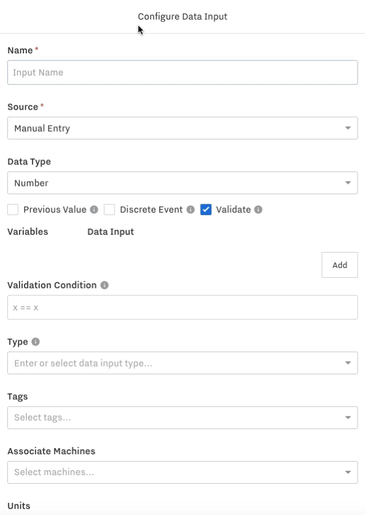Expand the Data Type Number dropdown

point(182,183)
